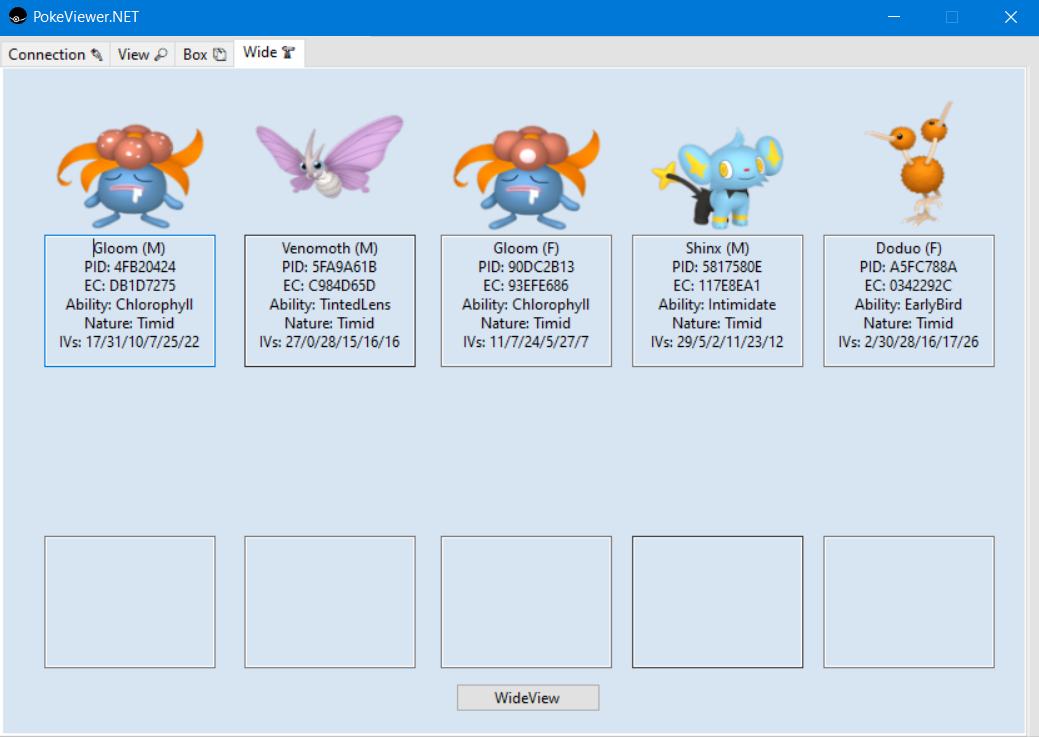Image resolution: width=1039 pixels, height=737 pixels.
Task: Open the Connection tab
Action: point(55,54)
